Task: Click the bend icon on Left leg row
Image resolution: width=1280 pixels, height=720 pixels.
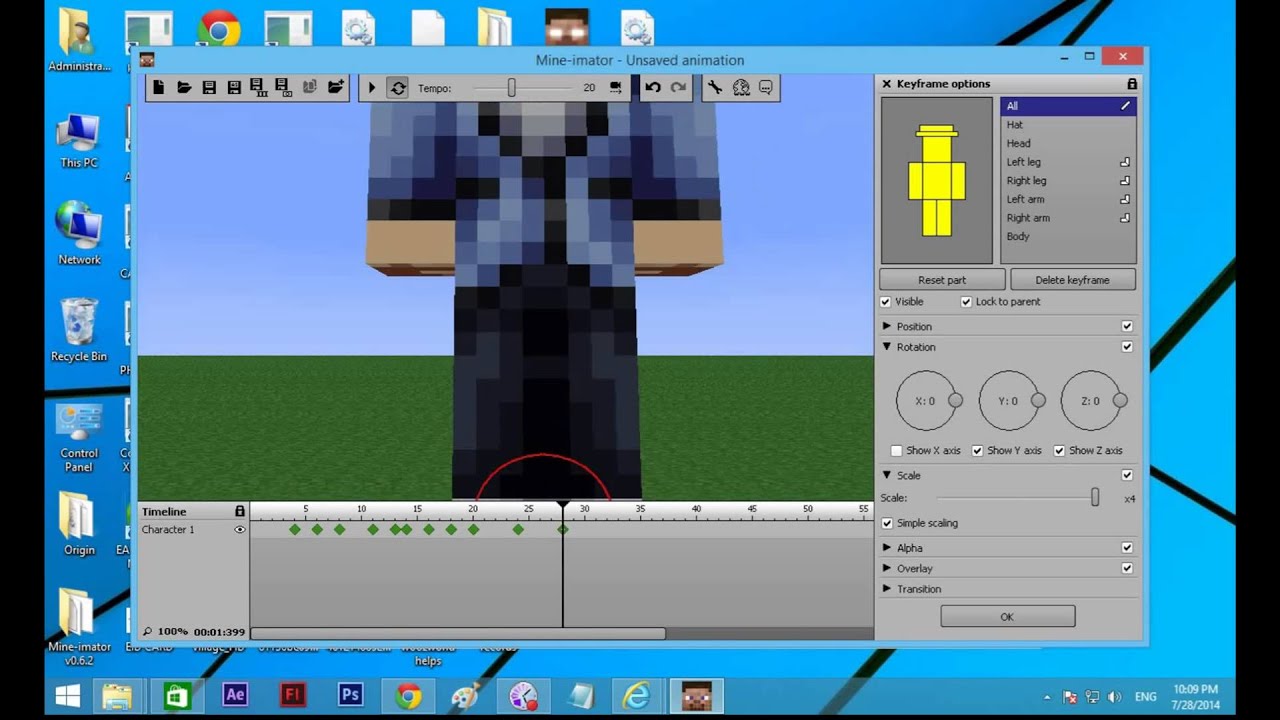Action: (x=1125, y=162)
